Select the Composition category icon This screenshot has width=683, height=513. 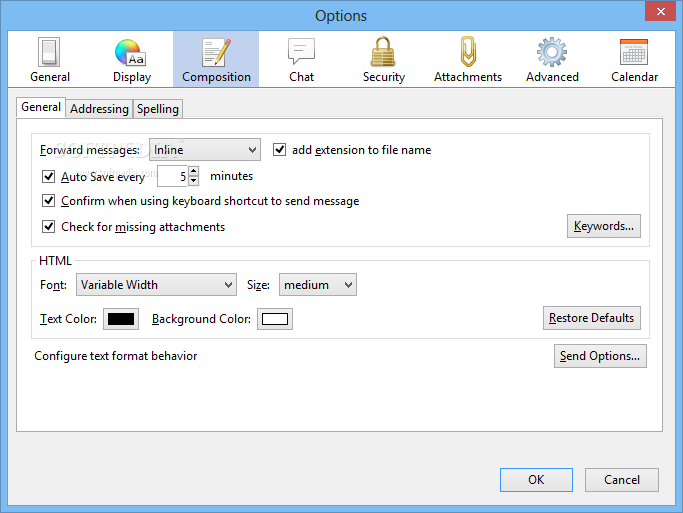pos(216,60)
